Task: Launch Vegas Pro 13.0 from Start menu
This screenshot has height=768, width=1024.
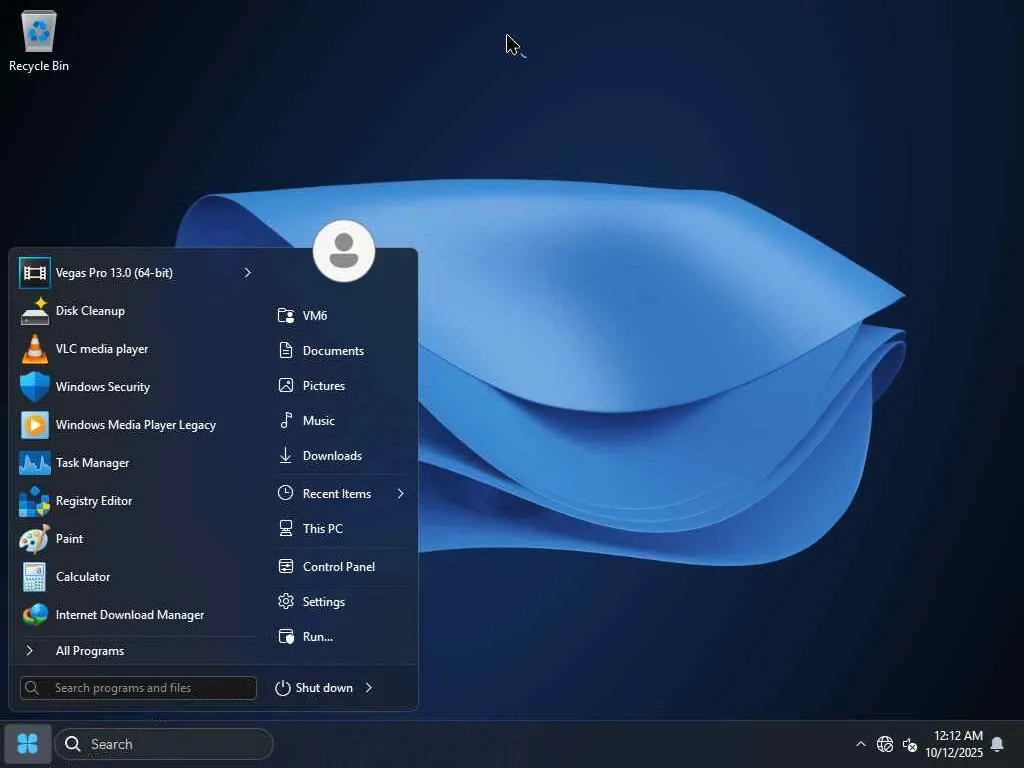Action: pyautogui.click(x=136, y=273)
